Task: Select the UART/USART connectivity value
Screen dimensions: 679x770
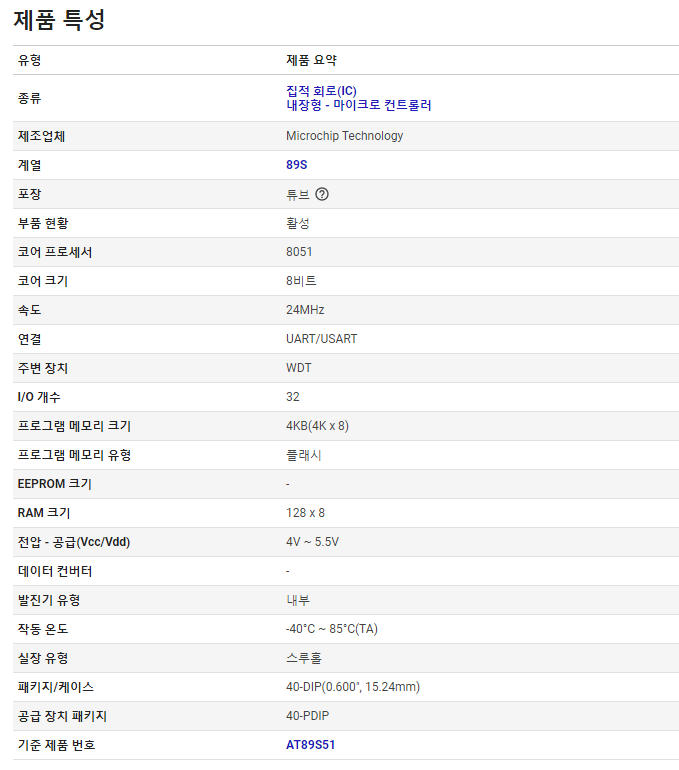Action: [x=322, y=339]
